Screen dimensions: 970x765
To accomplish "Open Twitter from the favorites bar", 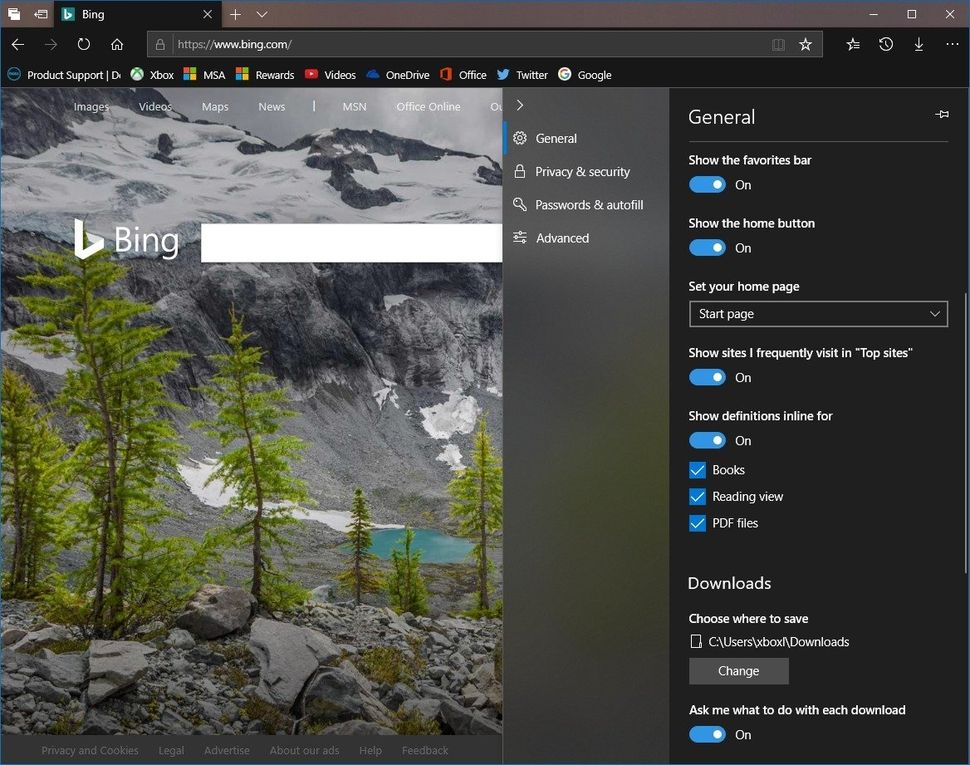I will (x=522, y=74).
